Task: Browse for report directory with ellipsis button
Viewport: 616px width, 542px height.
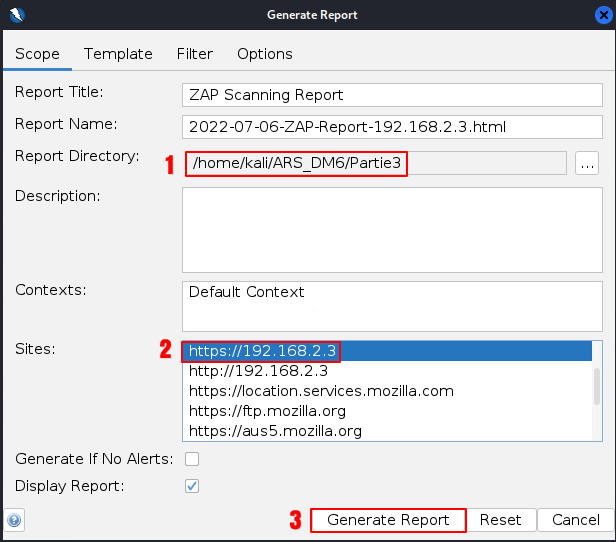Action: (x=587, y=163)
